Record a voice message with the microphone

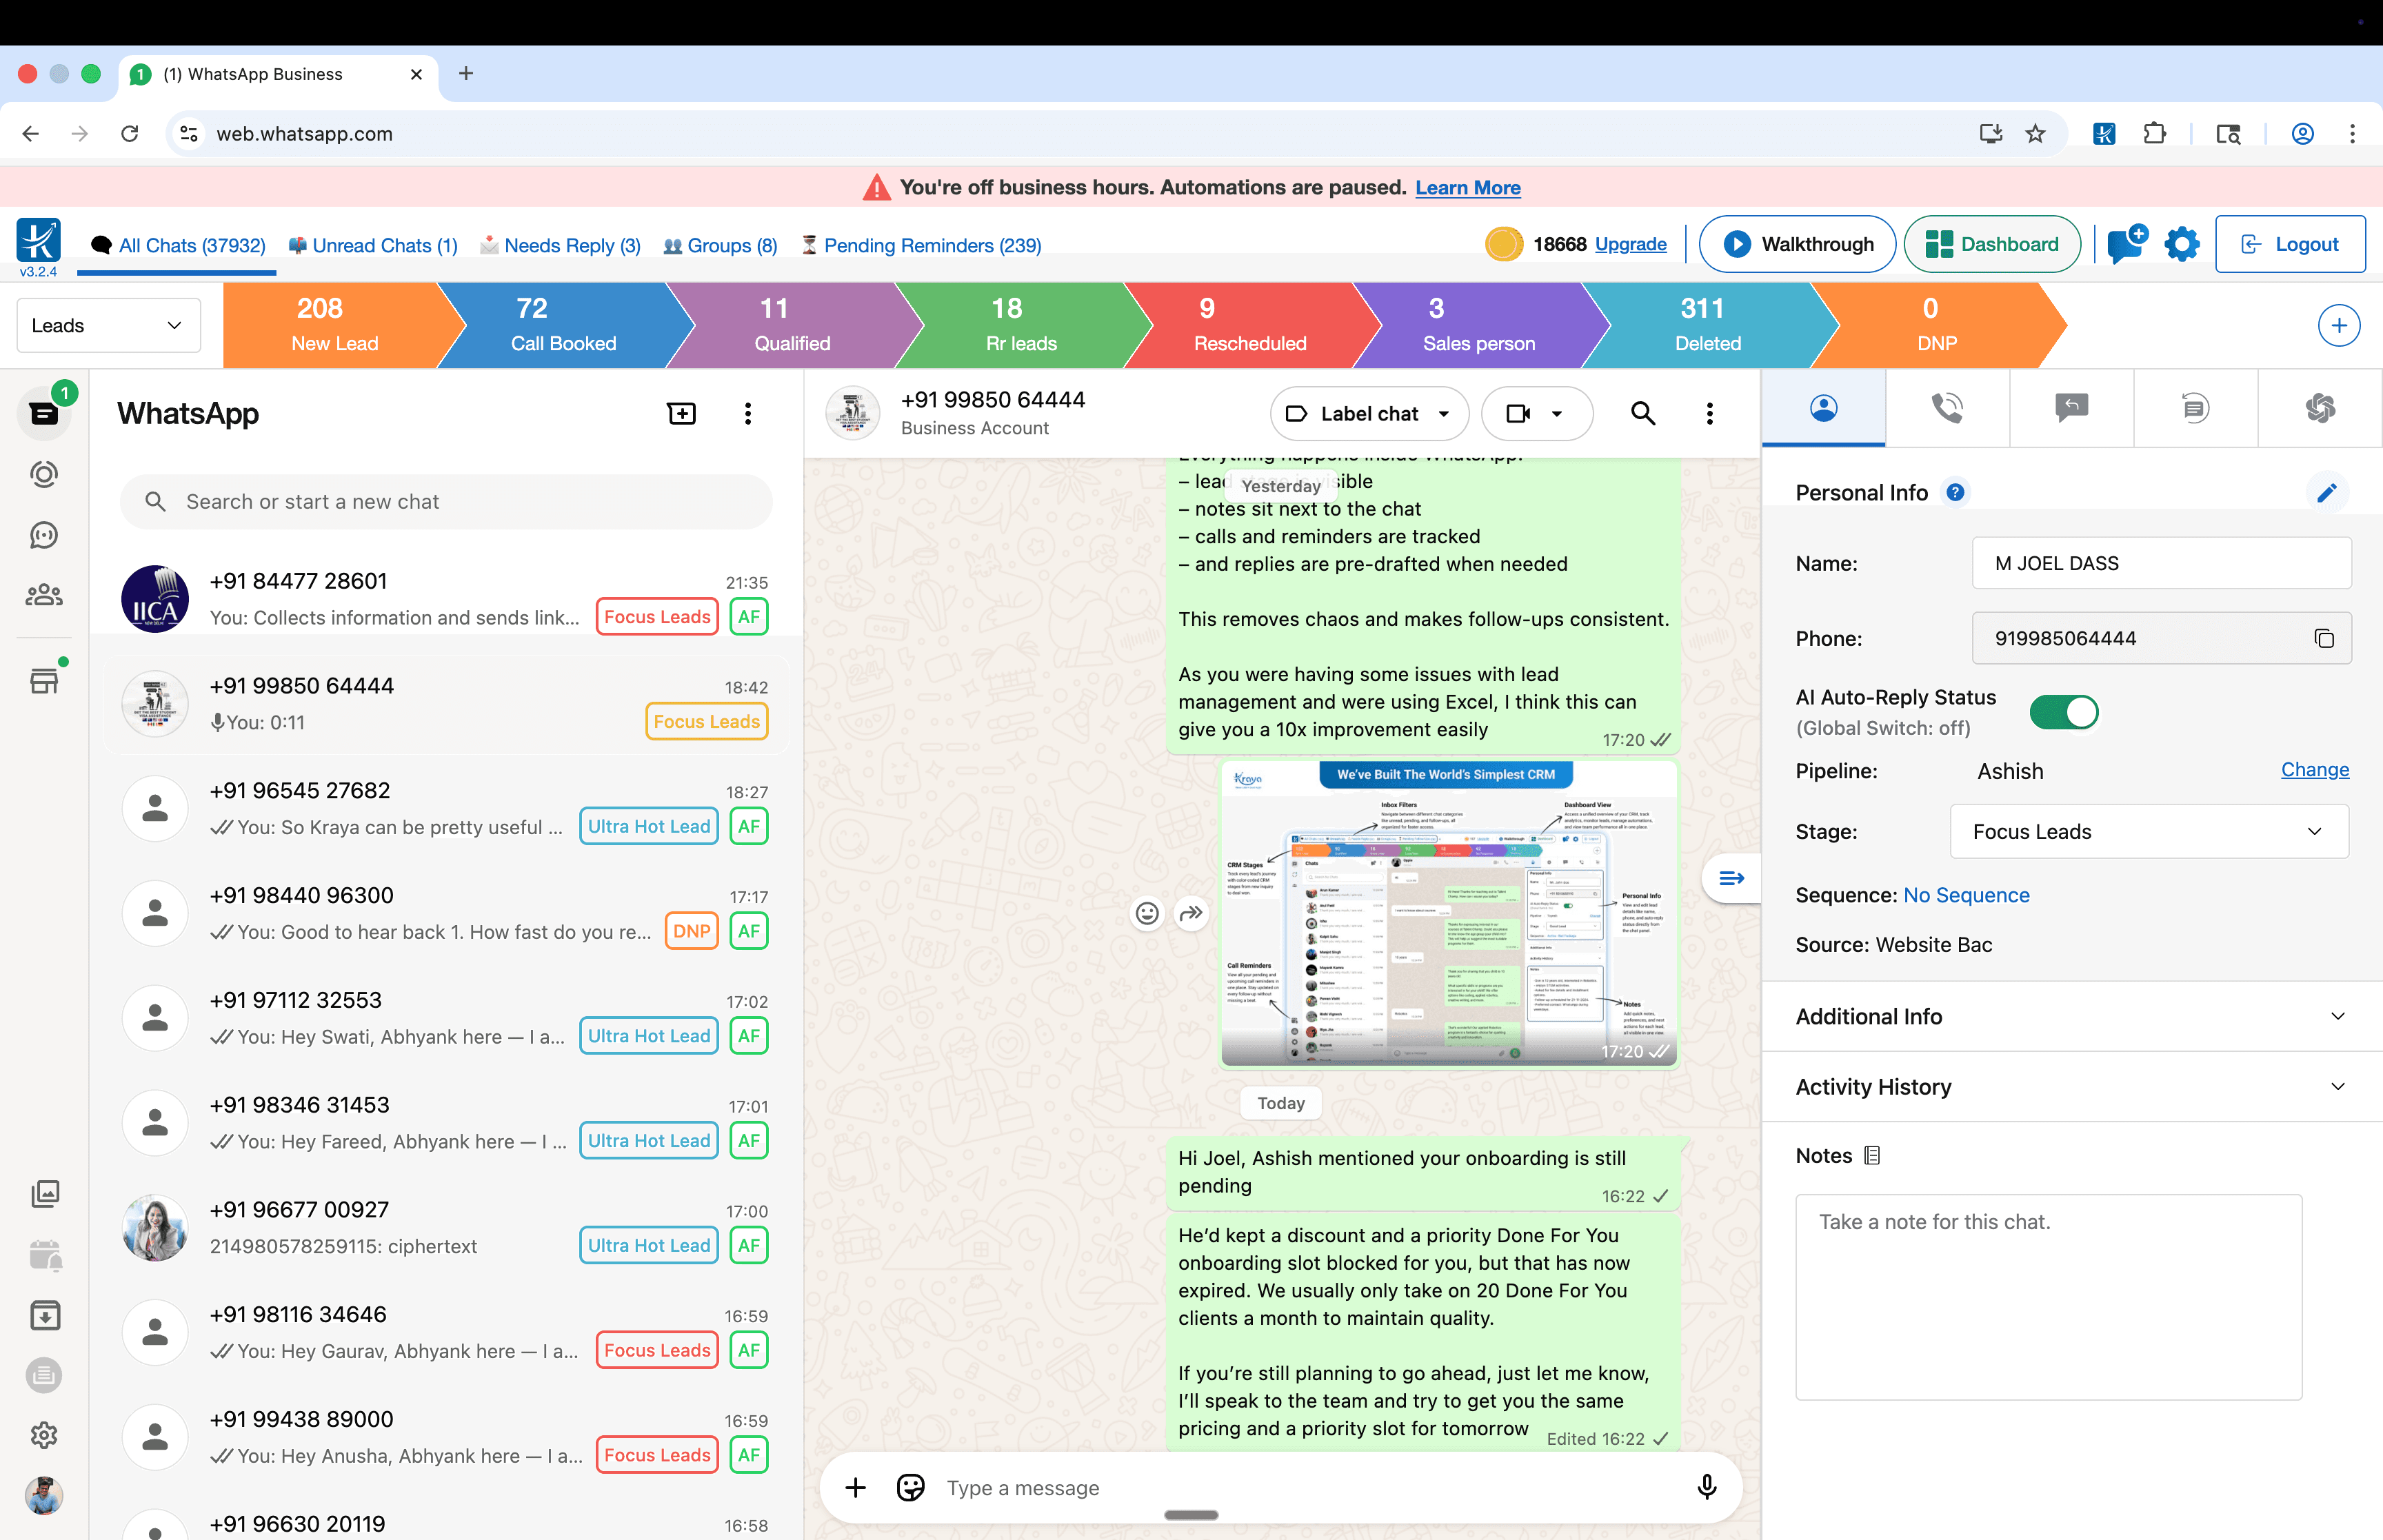pos(1706,1487)
